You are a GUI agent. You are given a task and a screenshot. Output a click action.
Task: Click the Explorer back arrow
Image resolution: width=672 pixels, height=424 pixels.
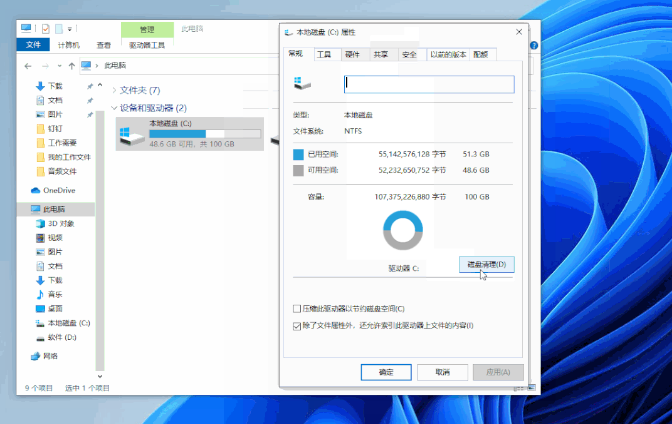click(x=28, y=66)
